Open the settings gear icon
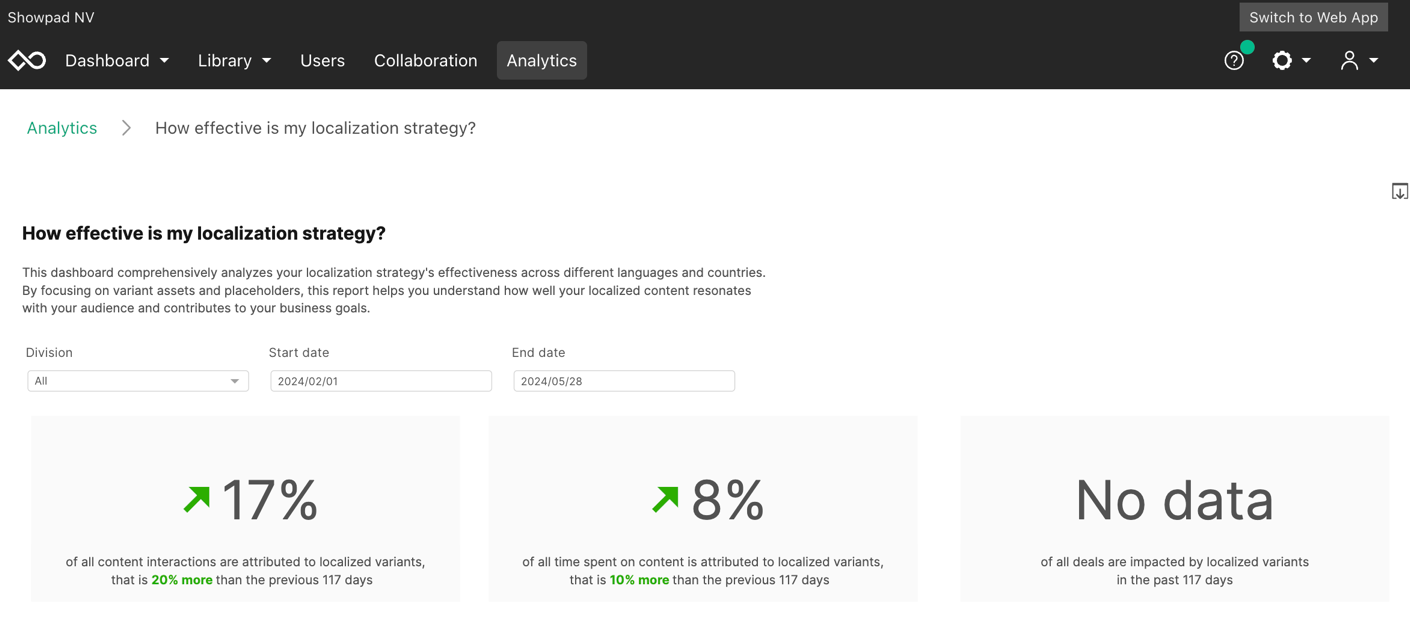Image resolution: width=1410 pixels, height=620 pixels. (x=1282, y=61)
